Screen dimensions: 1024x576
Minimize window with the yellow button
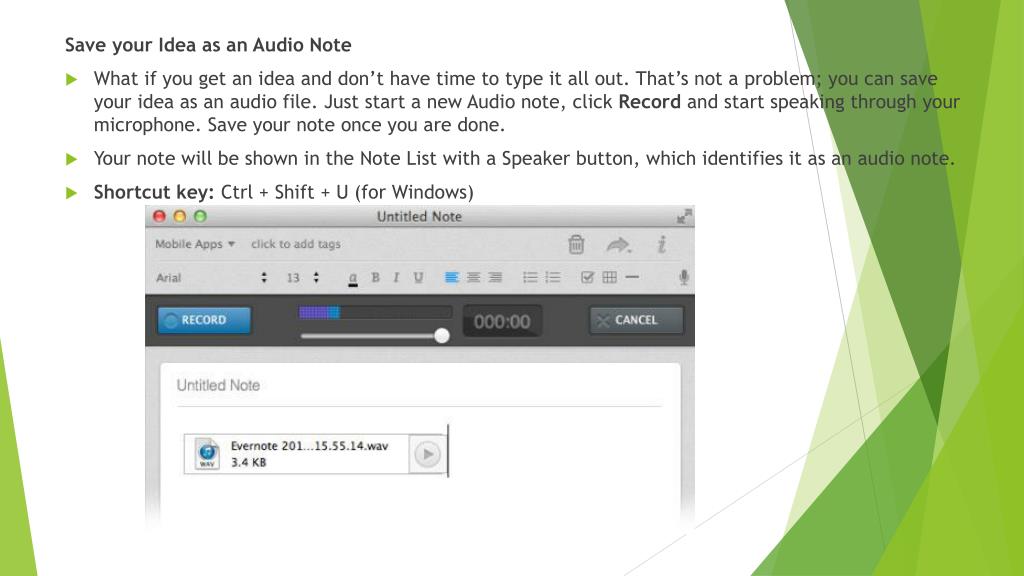180,216
